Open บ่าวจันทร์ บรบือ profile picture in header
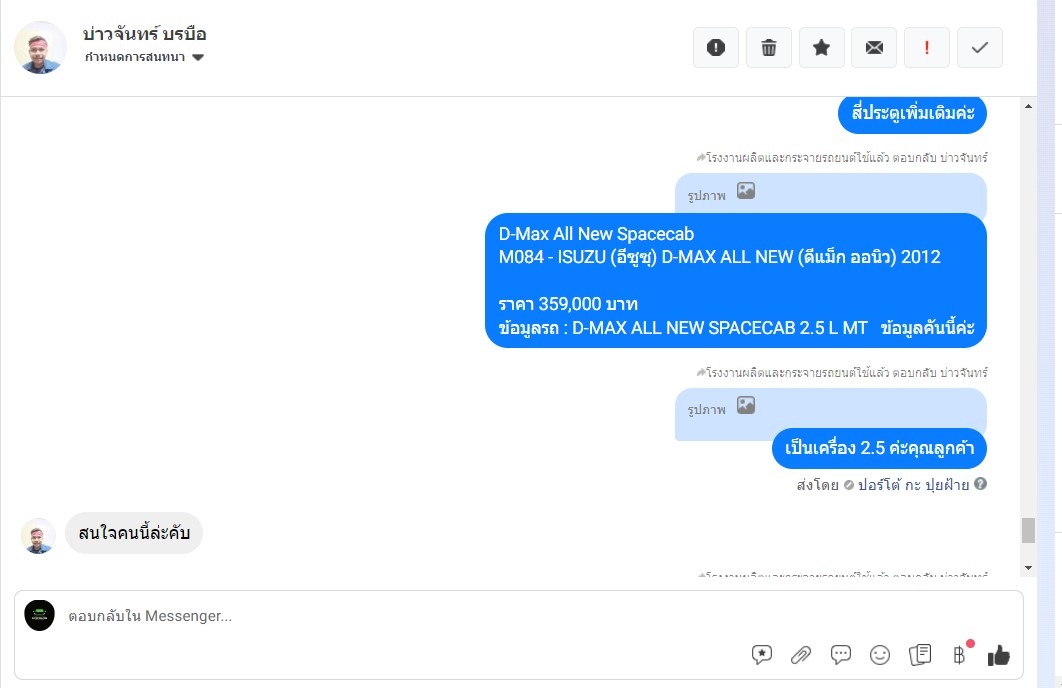The width and height of the screenshot is (1062, 688). [x=40, y=47]
